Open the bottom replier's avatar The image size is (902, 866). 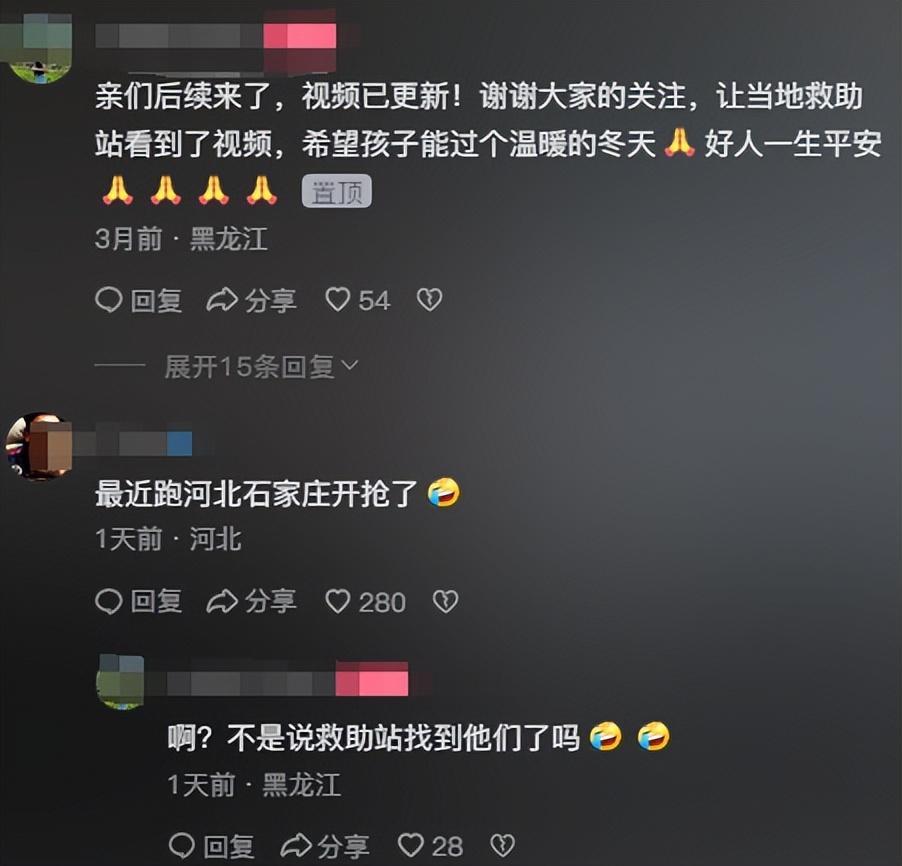120,681
